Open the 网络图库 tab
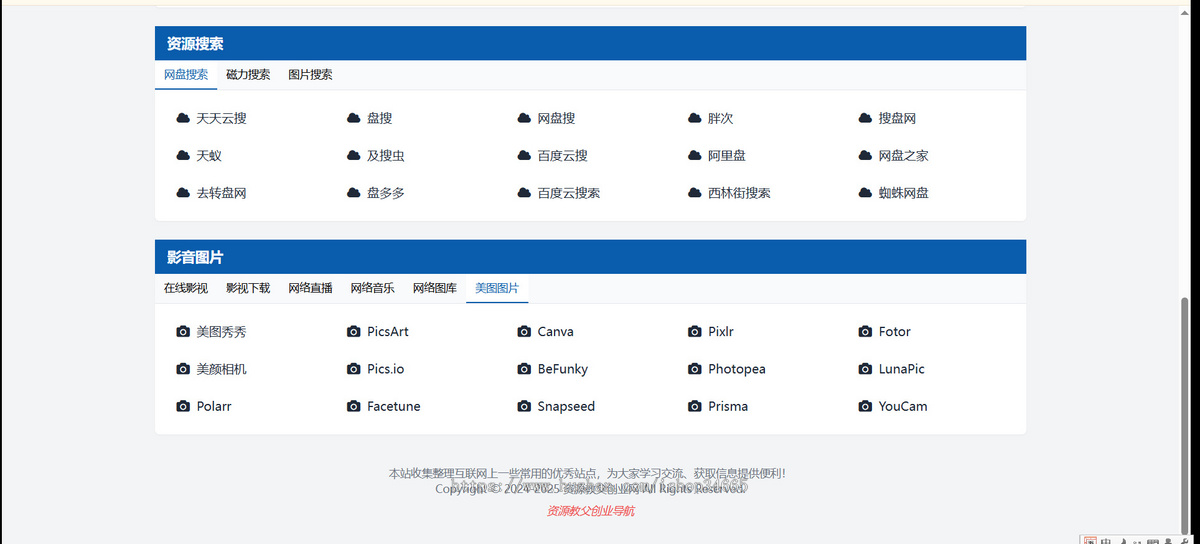 point(435,288)
